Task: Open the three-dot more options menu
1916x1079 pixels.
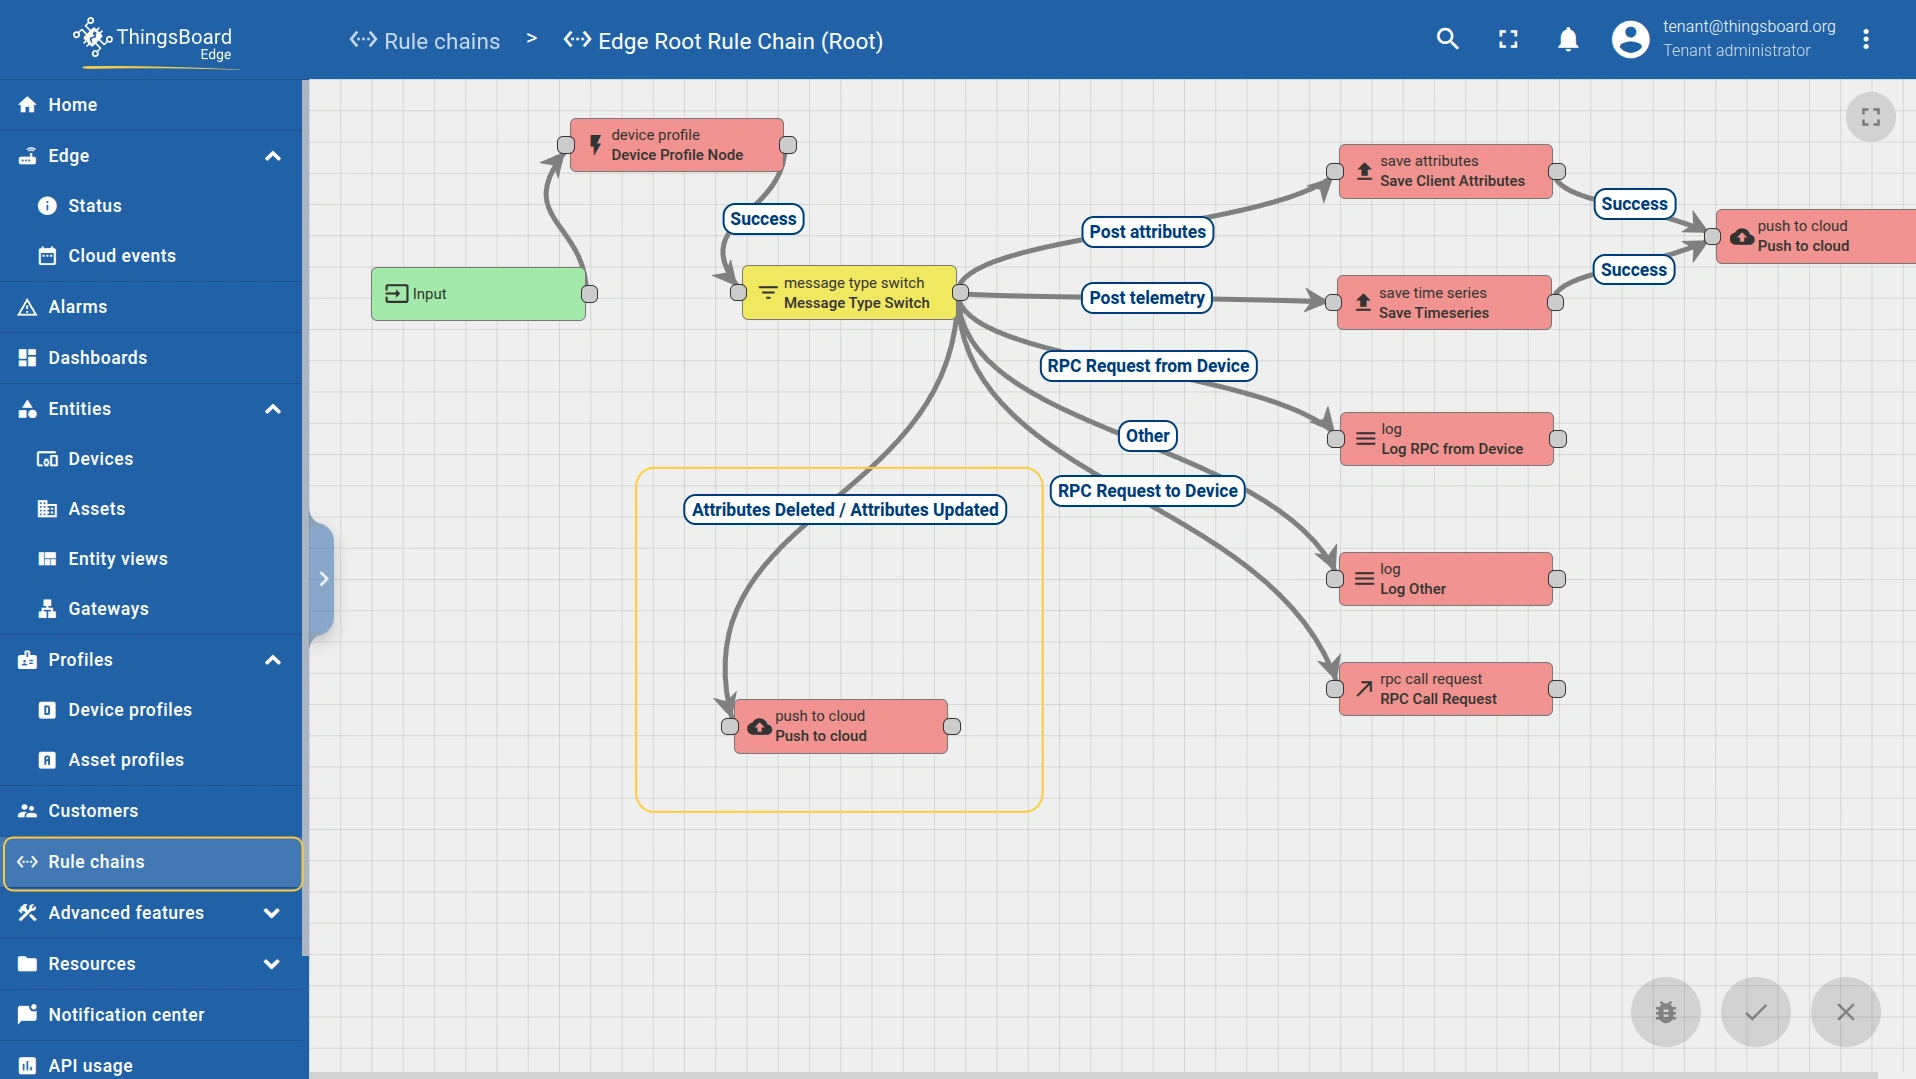Action: coord(1866,39)
